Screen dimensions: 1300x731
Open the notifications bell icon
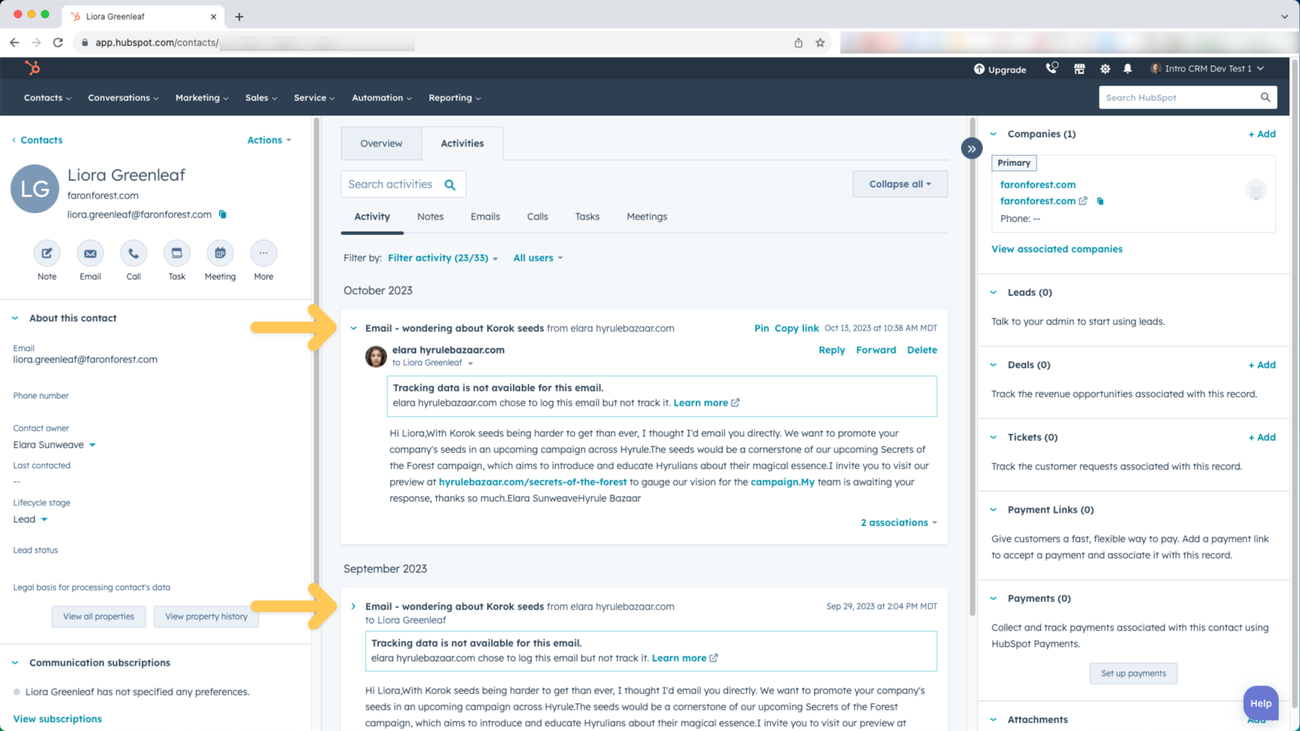point(1127,68)
